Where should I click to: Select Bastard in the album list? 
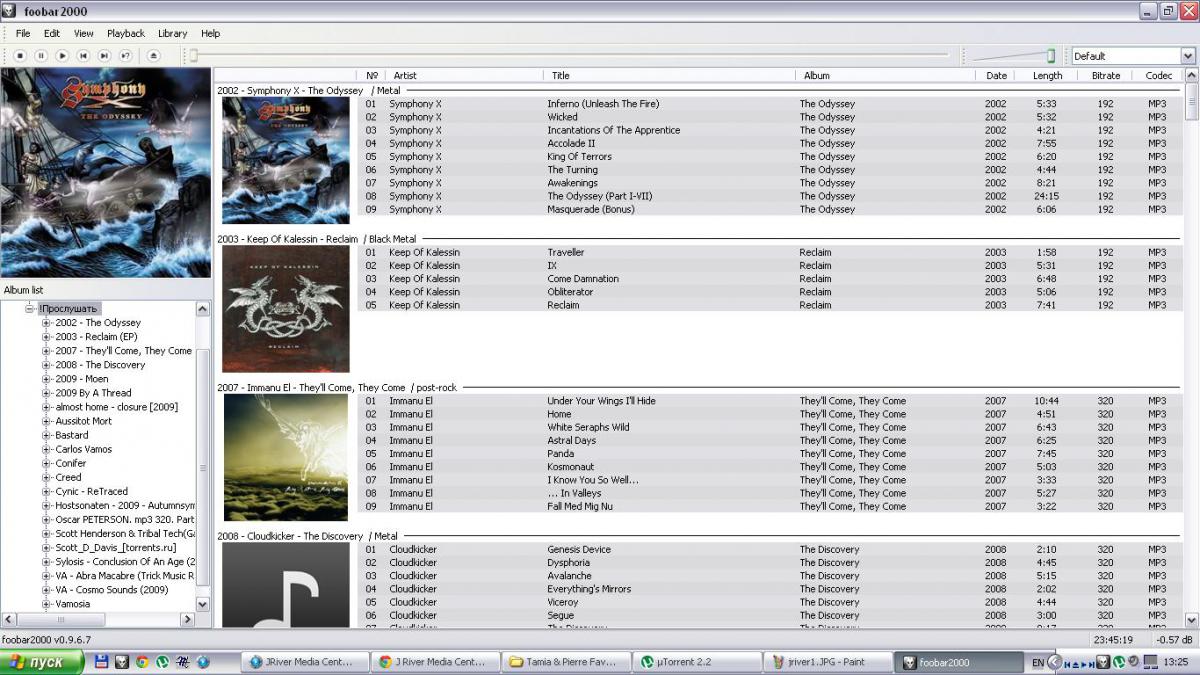click(72, 435)
